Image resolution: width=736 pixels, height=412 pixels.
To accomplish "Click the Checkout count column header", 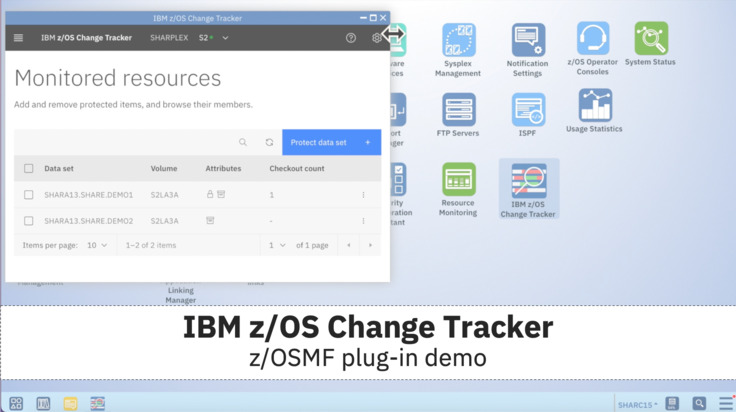I will 297,168.
